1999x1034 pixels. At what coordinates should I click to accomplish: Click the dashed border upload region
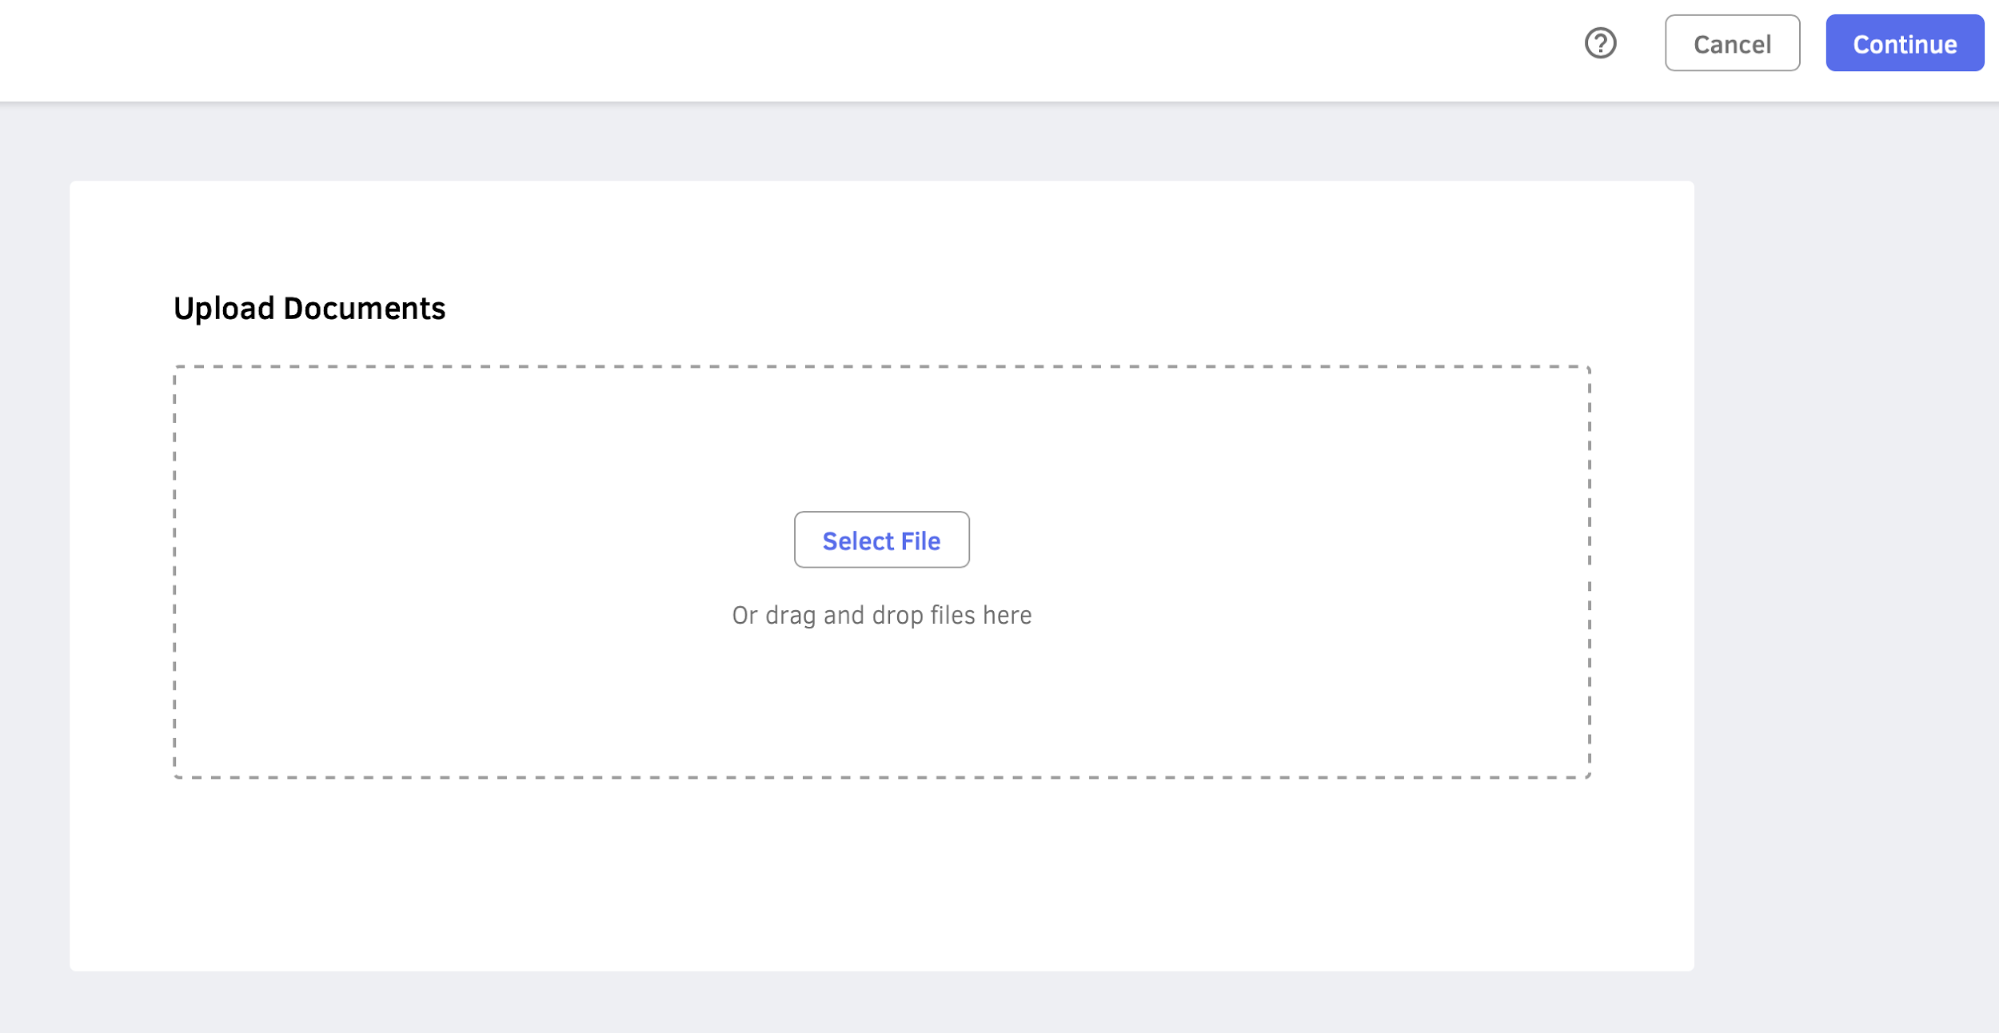[881, 700]
